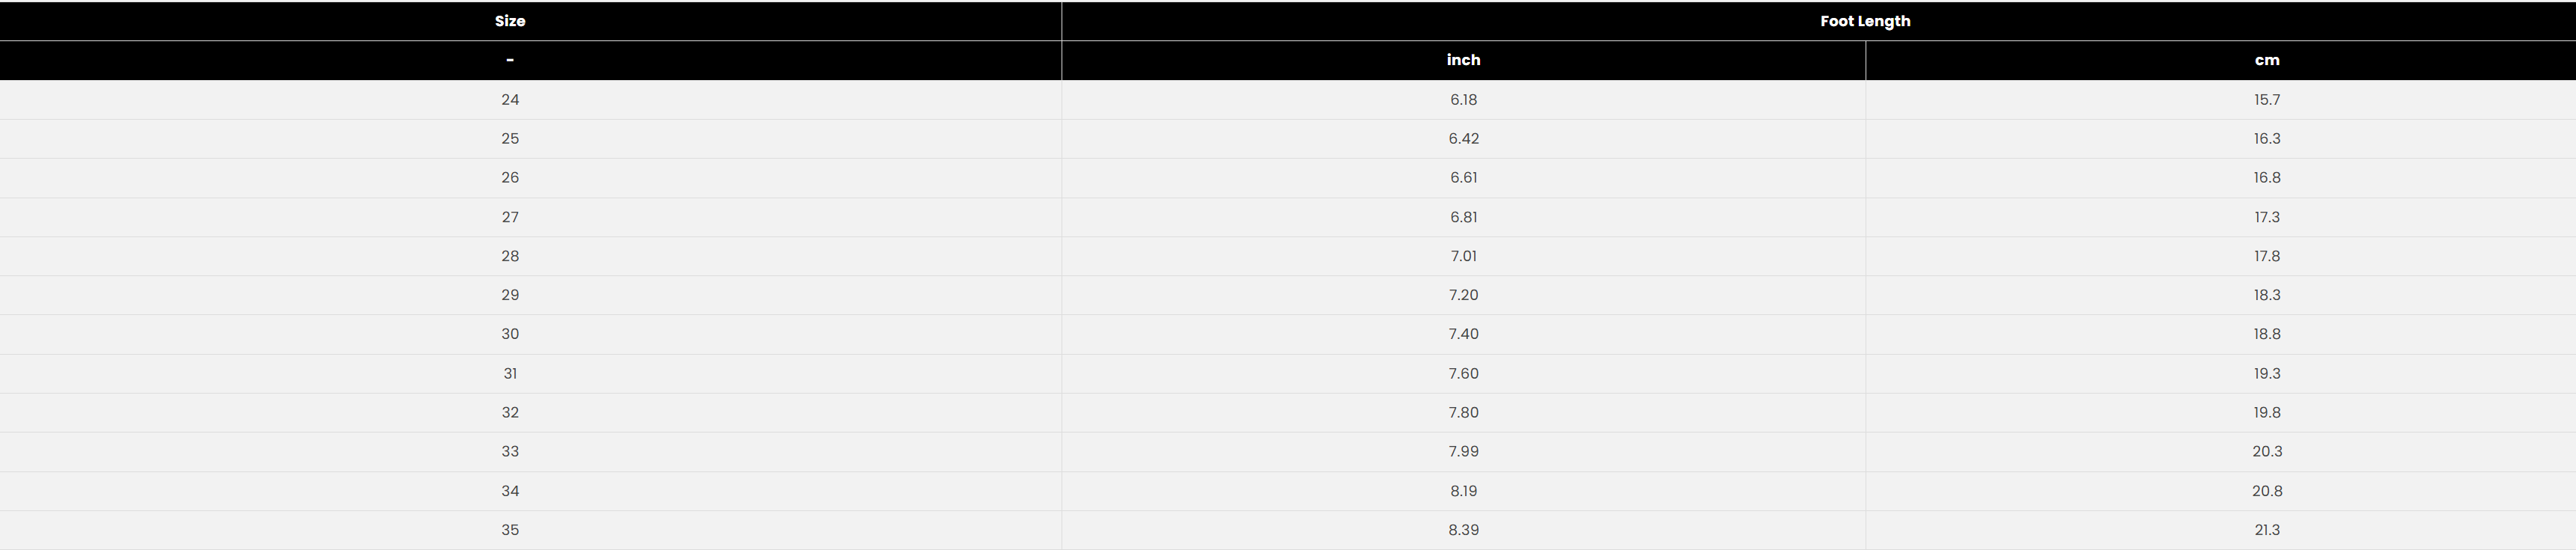
Task: Click the dash under Size header
Action: click(x=510, y=60)
